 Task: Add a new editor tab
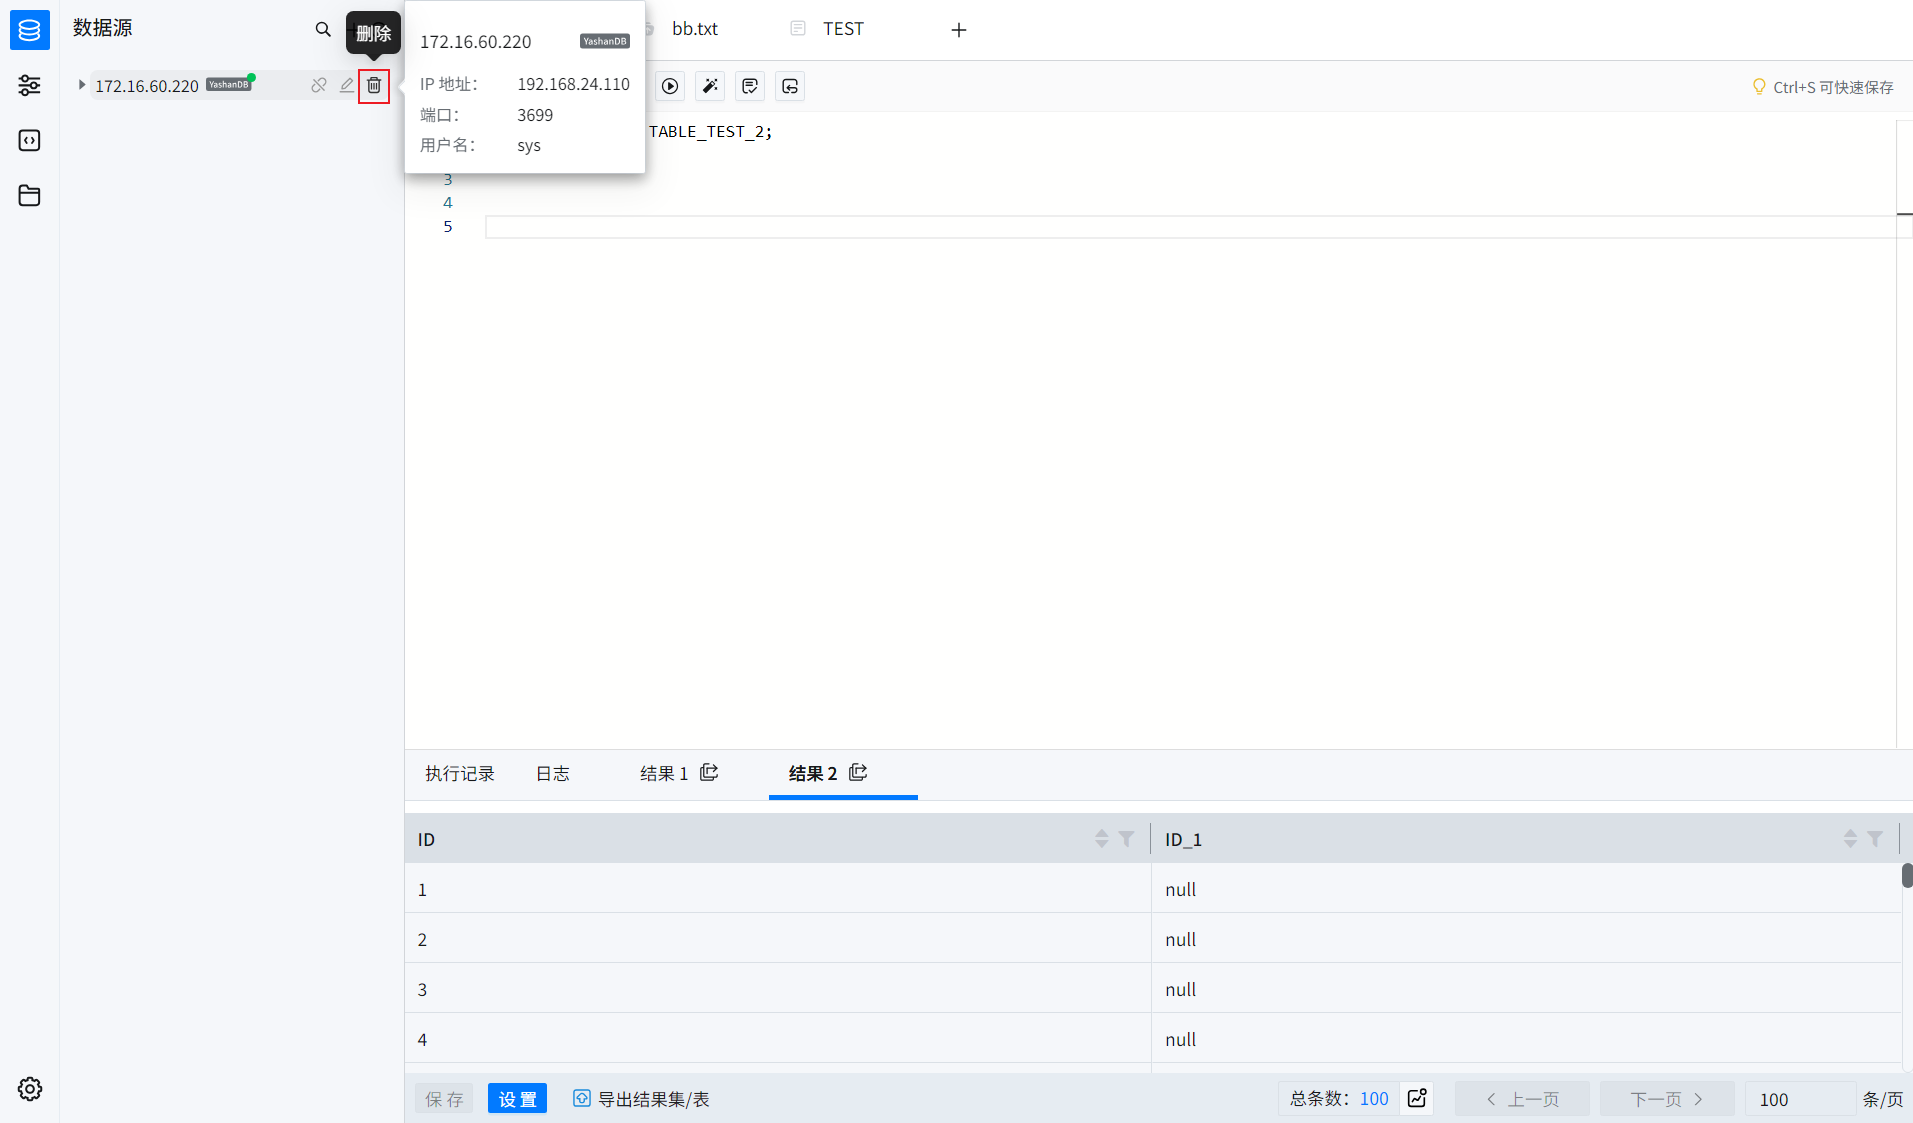959,30
